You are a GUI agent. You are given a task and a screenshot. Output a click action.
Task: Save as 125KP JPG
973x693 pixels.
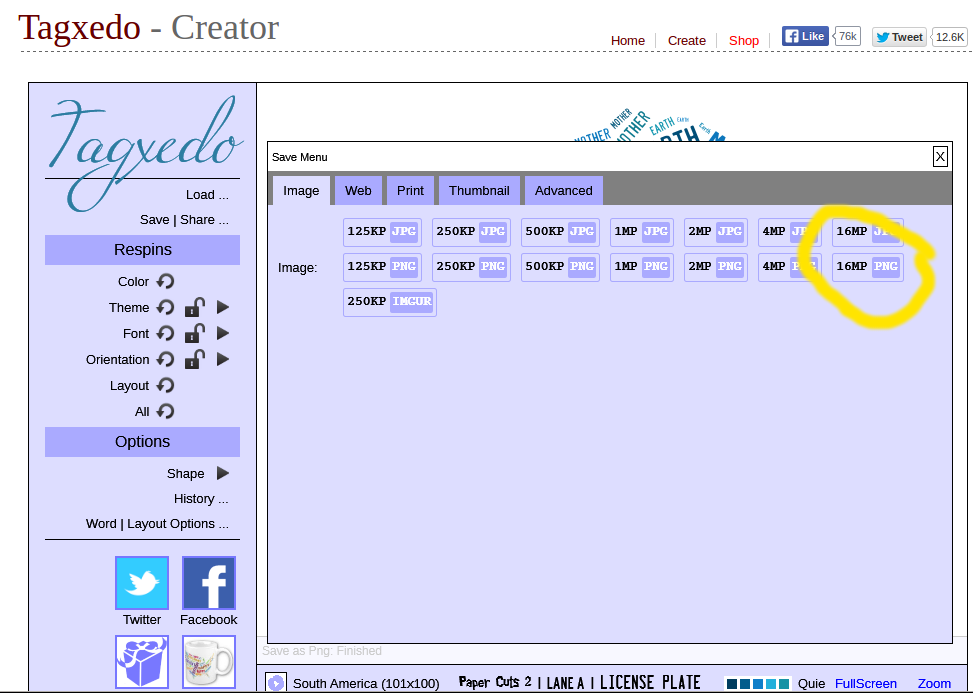(x=382, y=232)
